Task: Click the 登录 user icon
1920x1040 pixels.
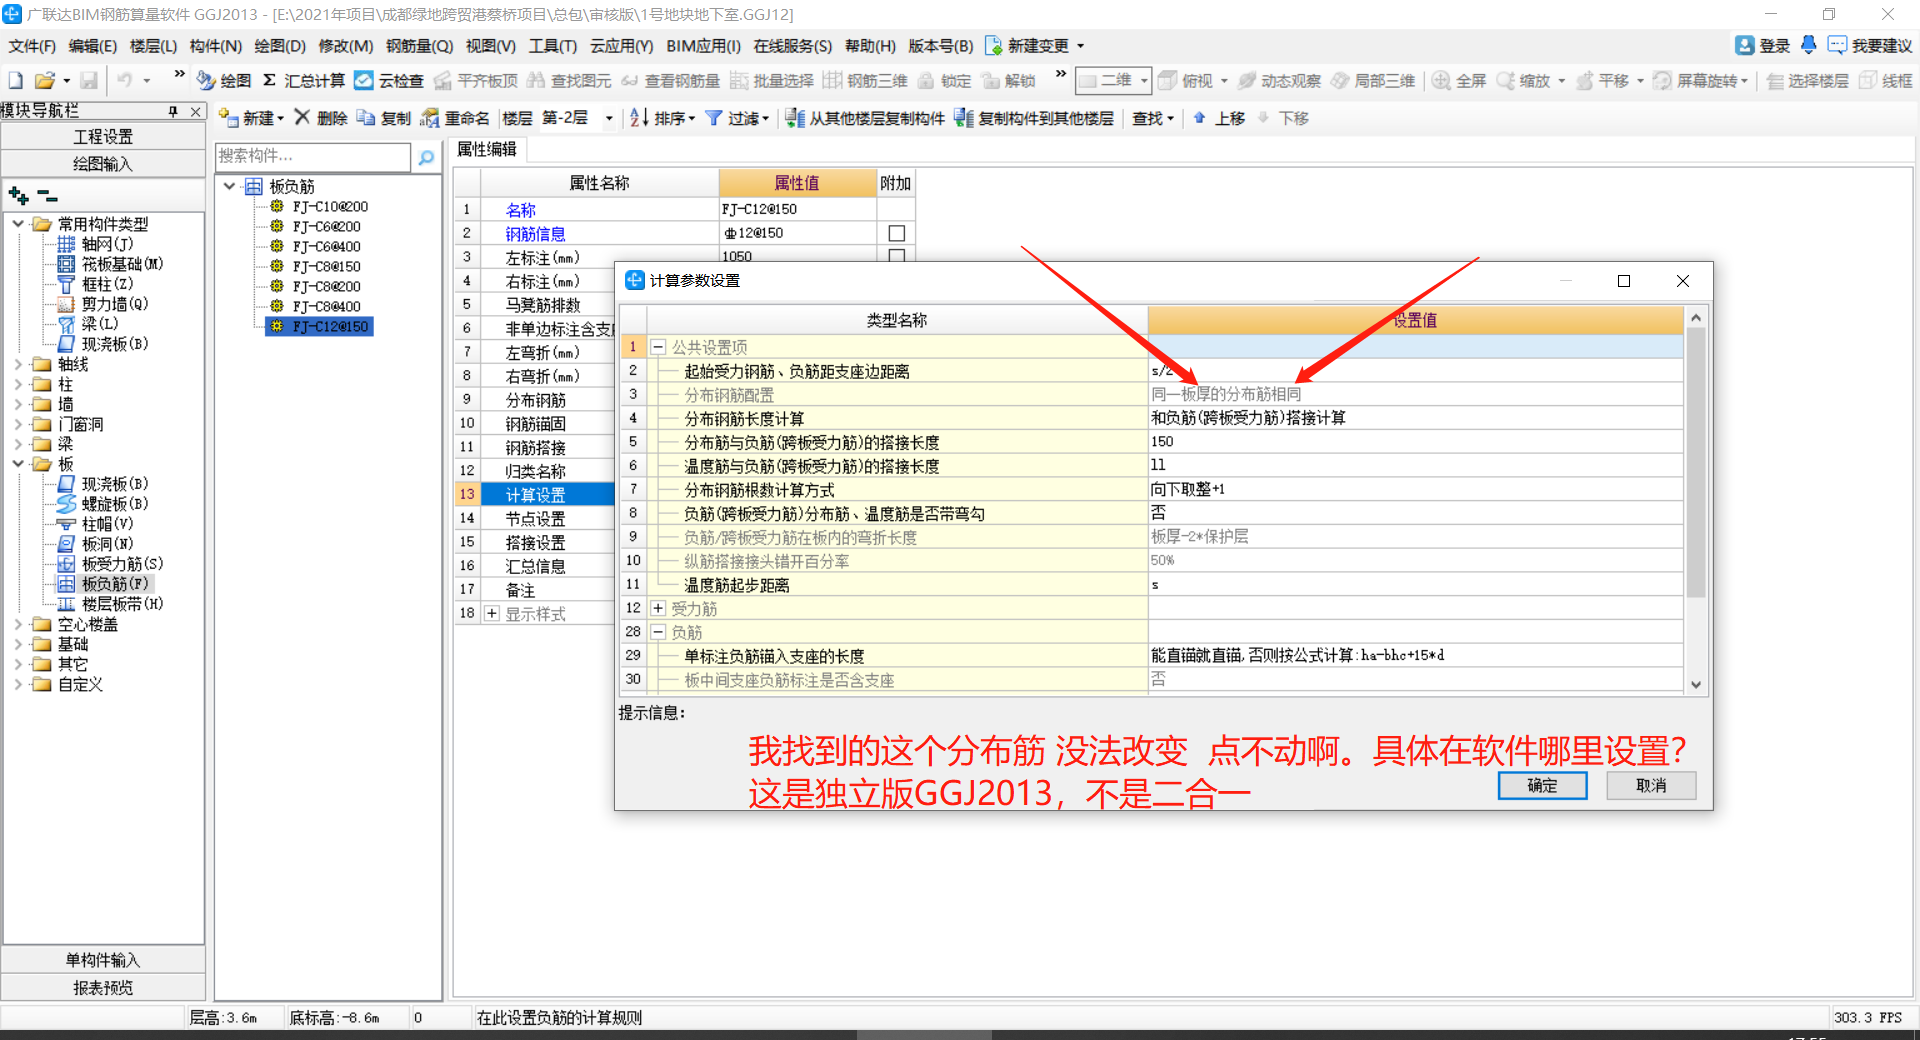Action: click(x=1745, y=45)
